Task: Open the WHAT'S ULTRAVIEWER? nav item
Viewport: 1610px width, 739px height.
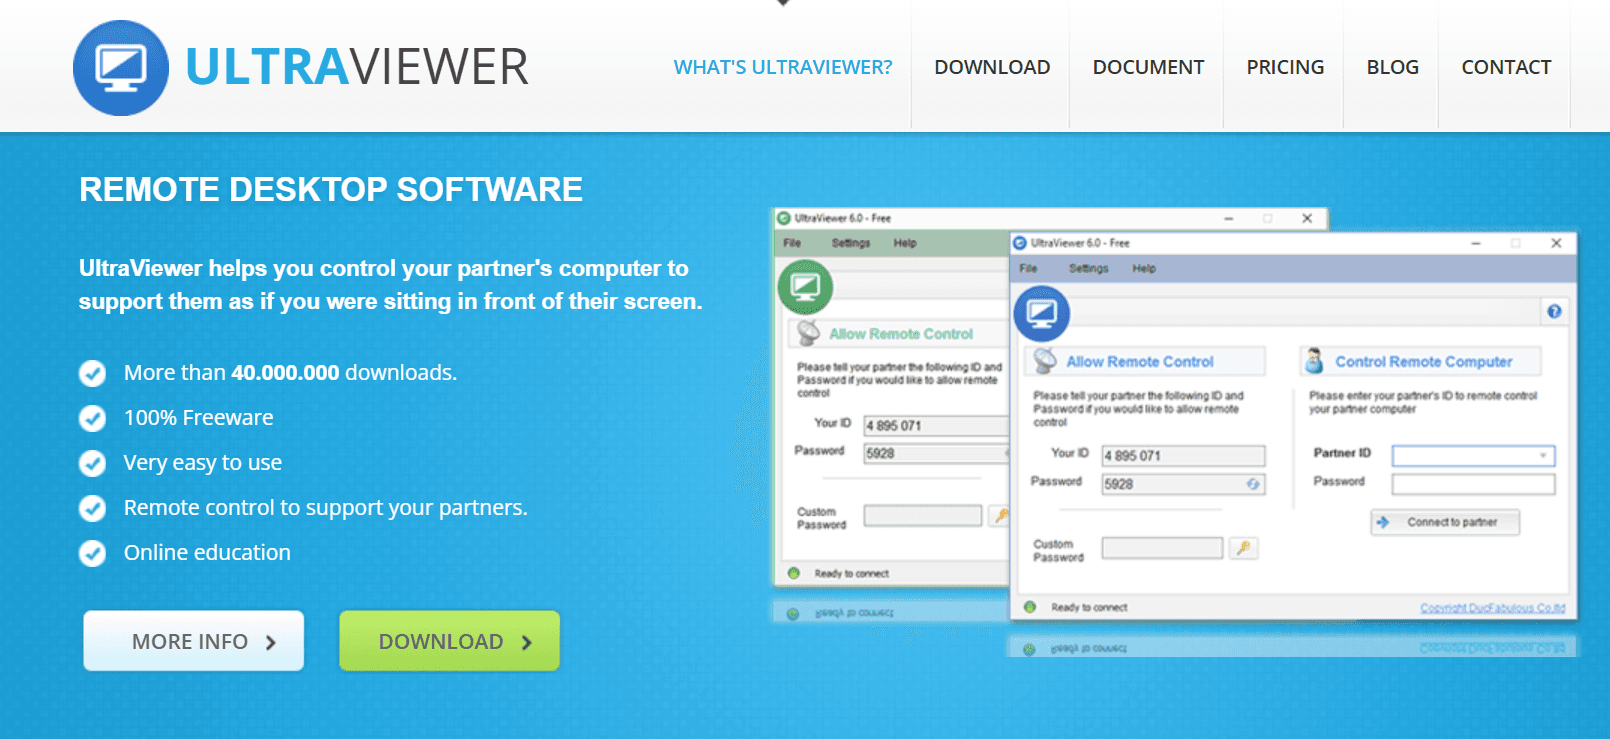Action: 783,67
